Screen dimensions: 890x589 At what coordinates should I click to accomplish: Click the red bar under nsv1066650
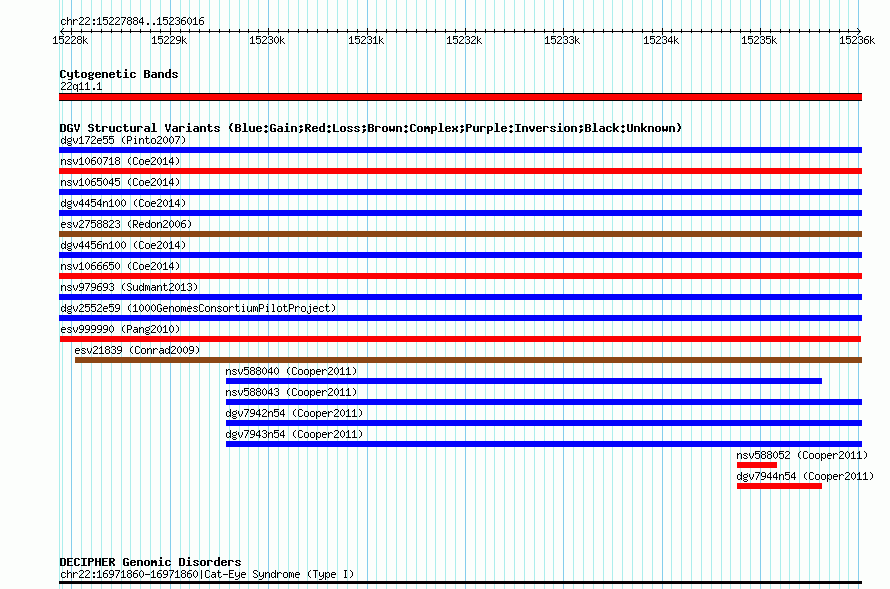pyautogui.click(x=460, y=276)
